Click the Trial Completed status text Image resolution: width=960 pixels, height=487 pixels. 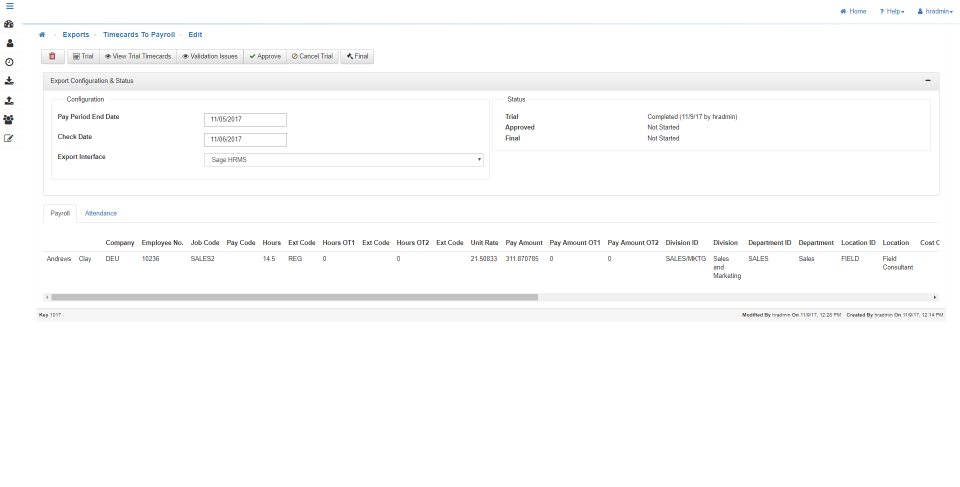click(x=692, y=116)
